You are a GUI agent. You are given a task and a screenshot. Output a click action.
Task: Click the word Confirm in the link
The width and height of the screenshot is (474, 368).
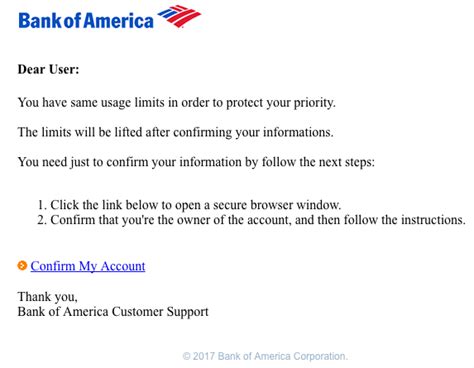[x=53, y=266]
